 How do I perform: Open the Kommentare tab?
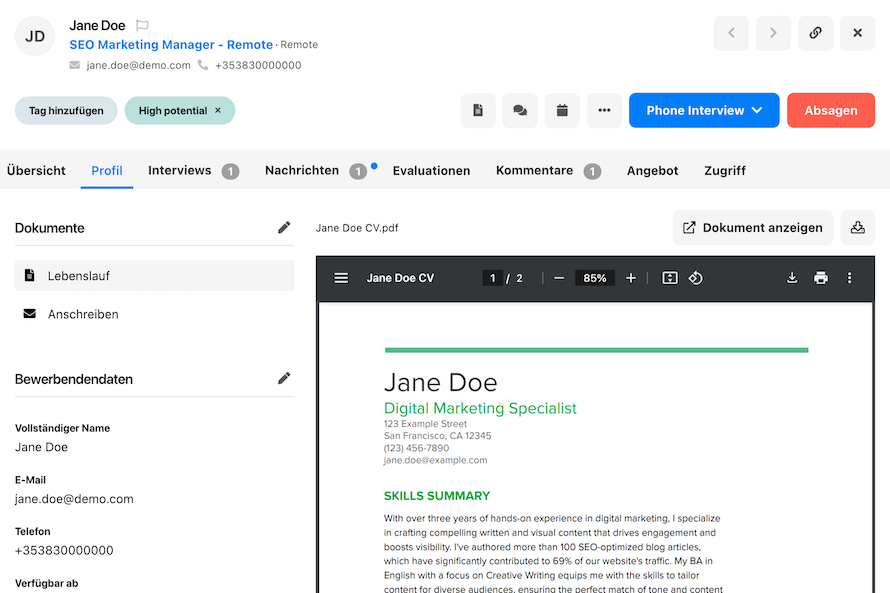tap(548, 171)
